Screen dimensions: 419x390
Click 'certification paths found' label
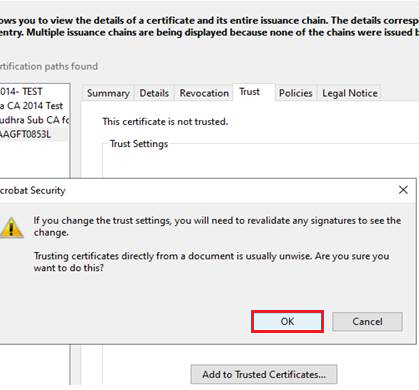(x=49, y=66)
